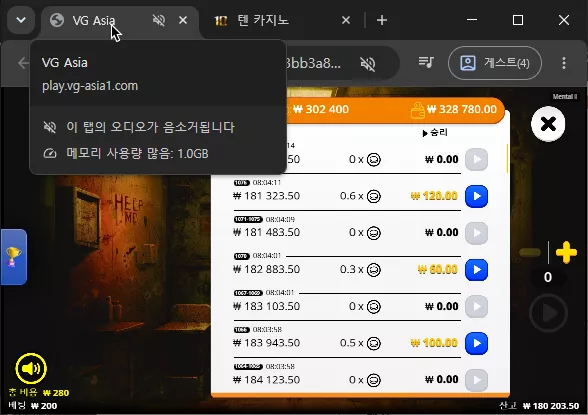Viewport: 588px width, 415px height.
Task: Click the 베팅 ₩ 200 bet amount
Action: [x=33, y=406]
